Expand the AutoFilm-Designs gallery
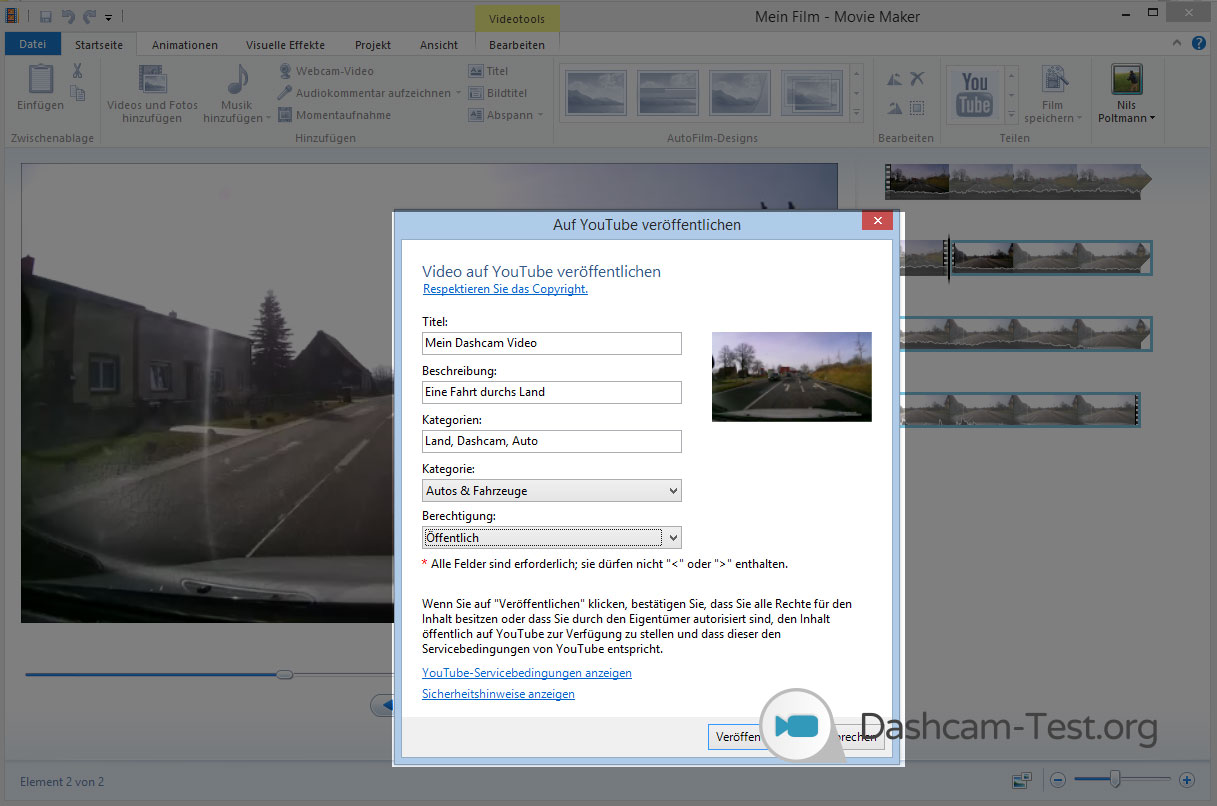Viewport: 1217px width, 806px height. coord(856,114)
